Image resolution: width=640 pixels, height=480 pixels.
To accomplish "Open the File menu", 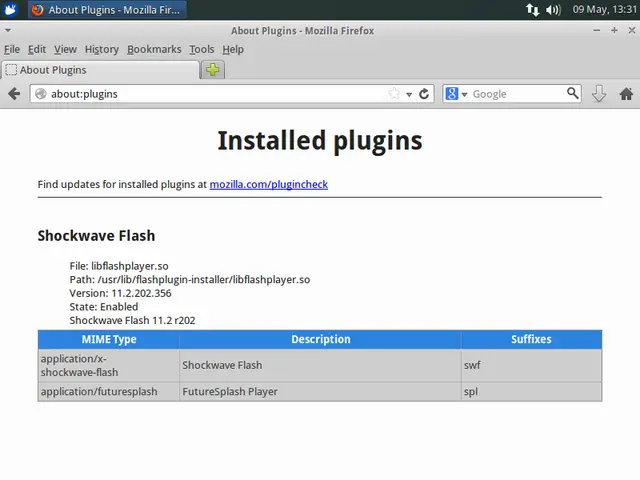I will [x=12, y=49].
